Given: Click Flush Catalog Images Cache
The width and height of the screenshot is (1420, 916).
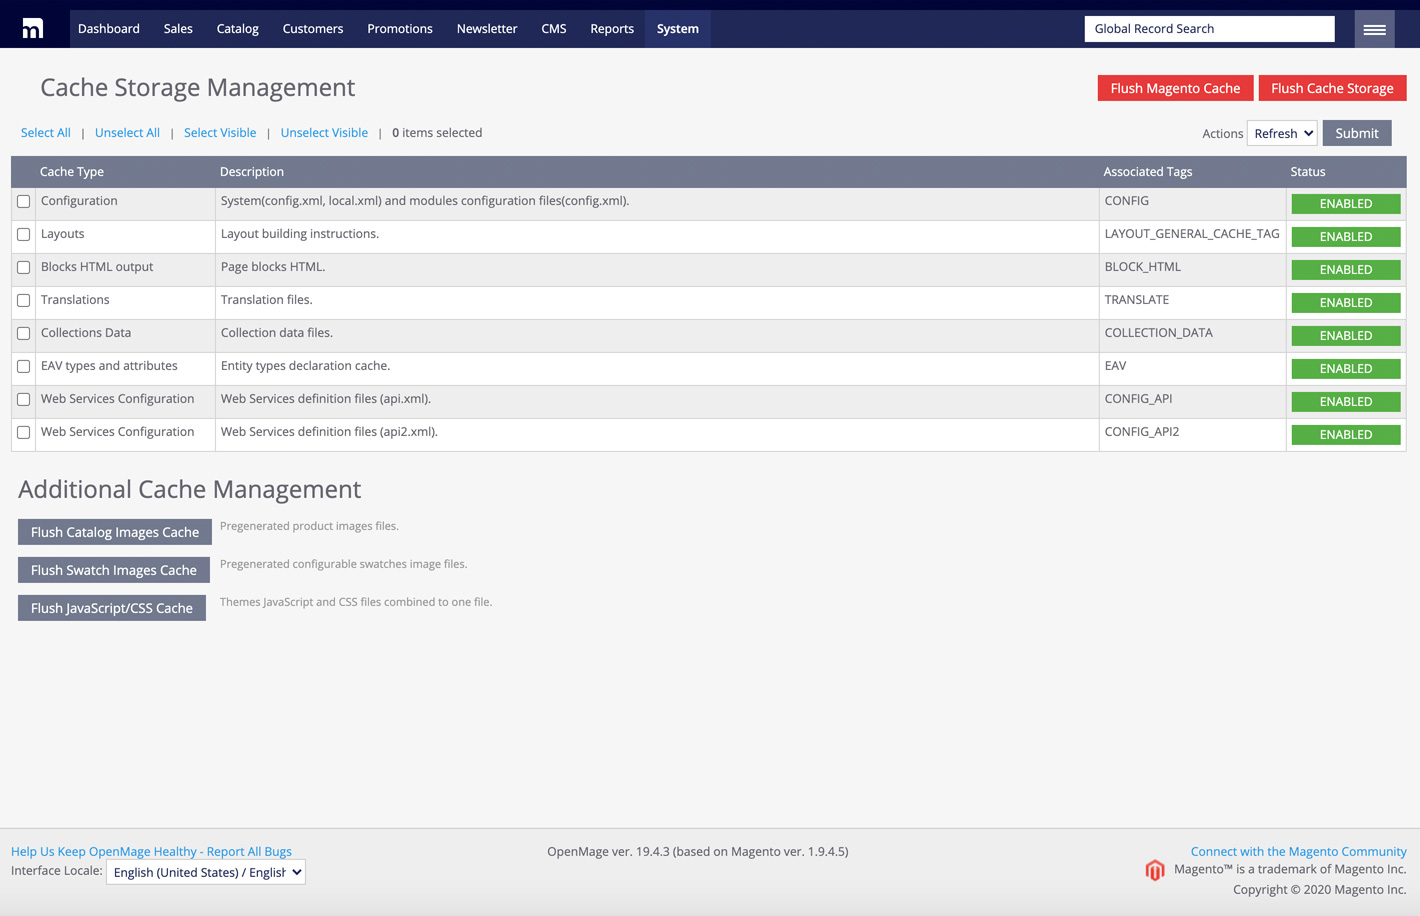Looking at the screenshot, I should tap(113, 531).
